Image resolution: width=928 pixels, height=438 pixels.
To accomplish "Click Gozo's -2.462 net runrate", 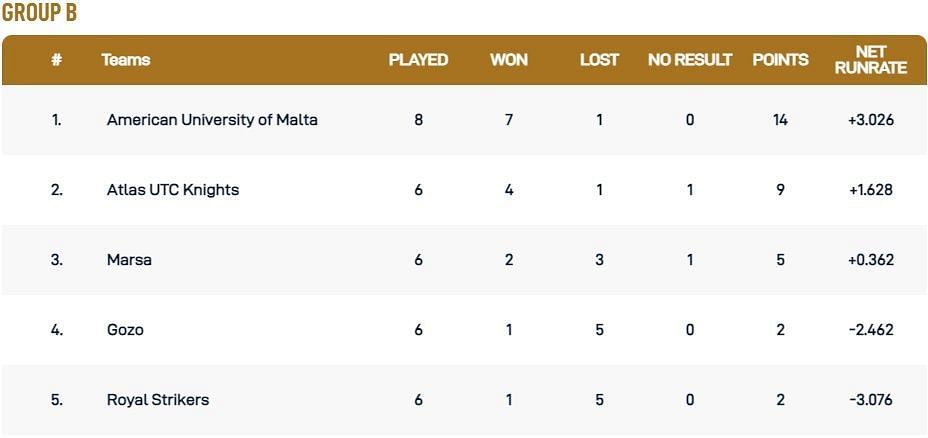I will [x=869, y=330].
